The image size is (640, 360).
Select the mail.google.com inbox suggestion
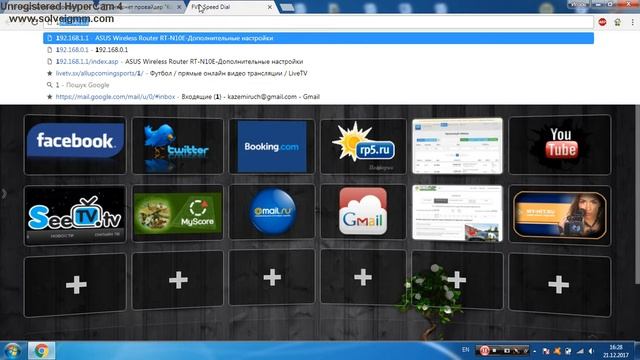[318, 97]
